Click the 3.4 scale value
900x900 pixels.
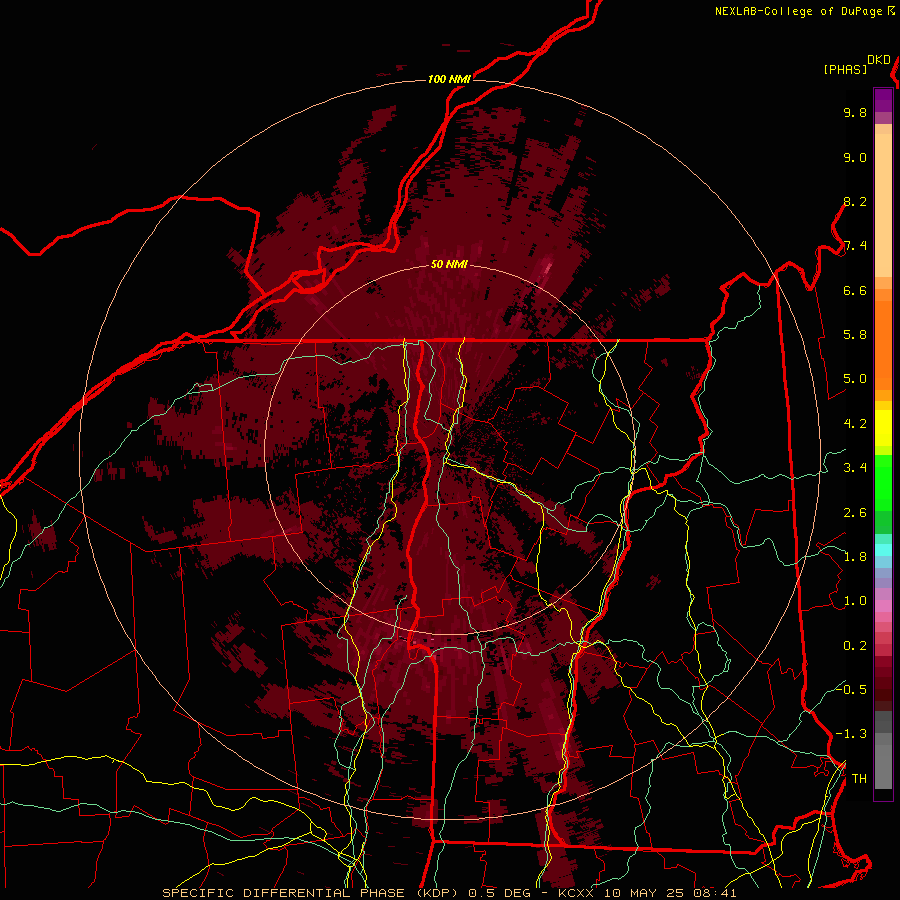(855, 468)
